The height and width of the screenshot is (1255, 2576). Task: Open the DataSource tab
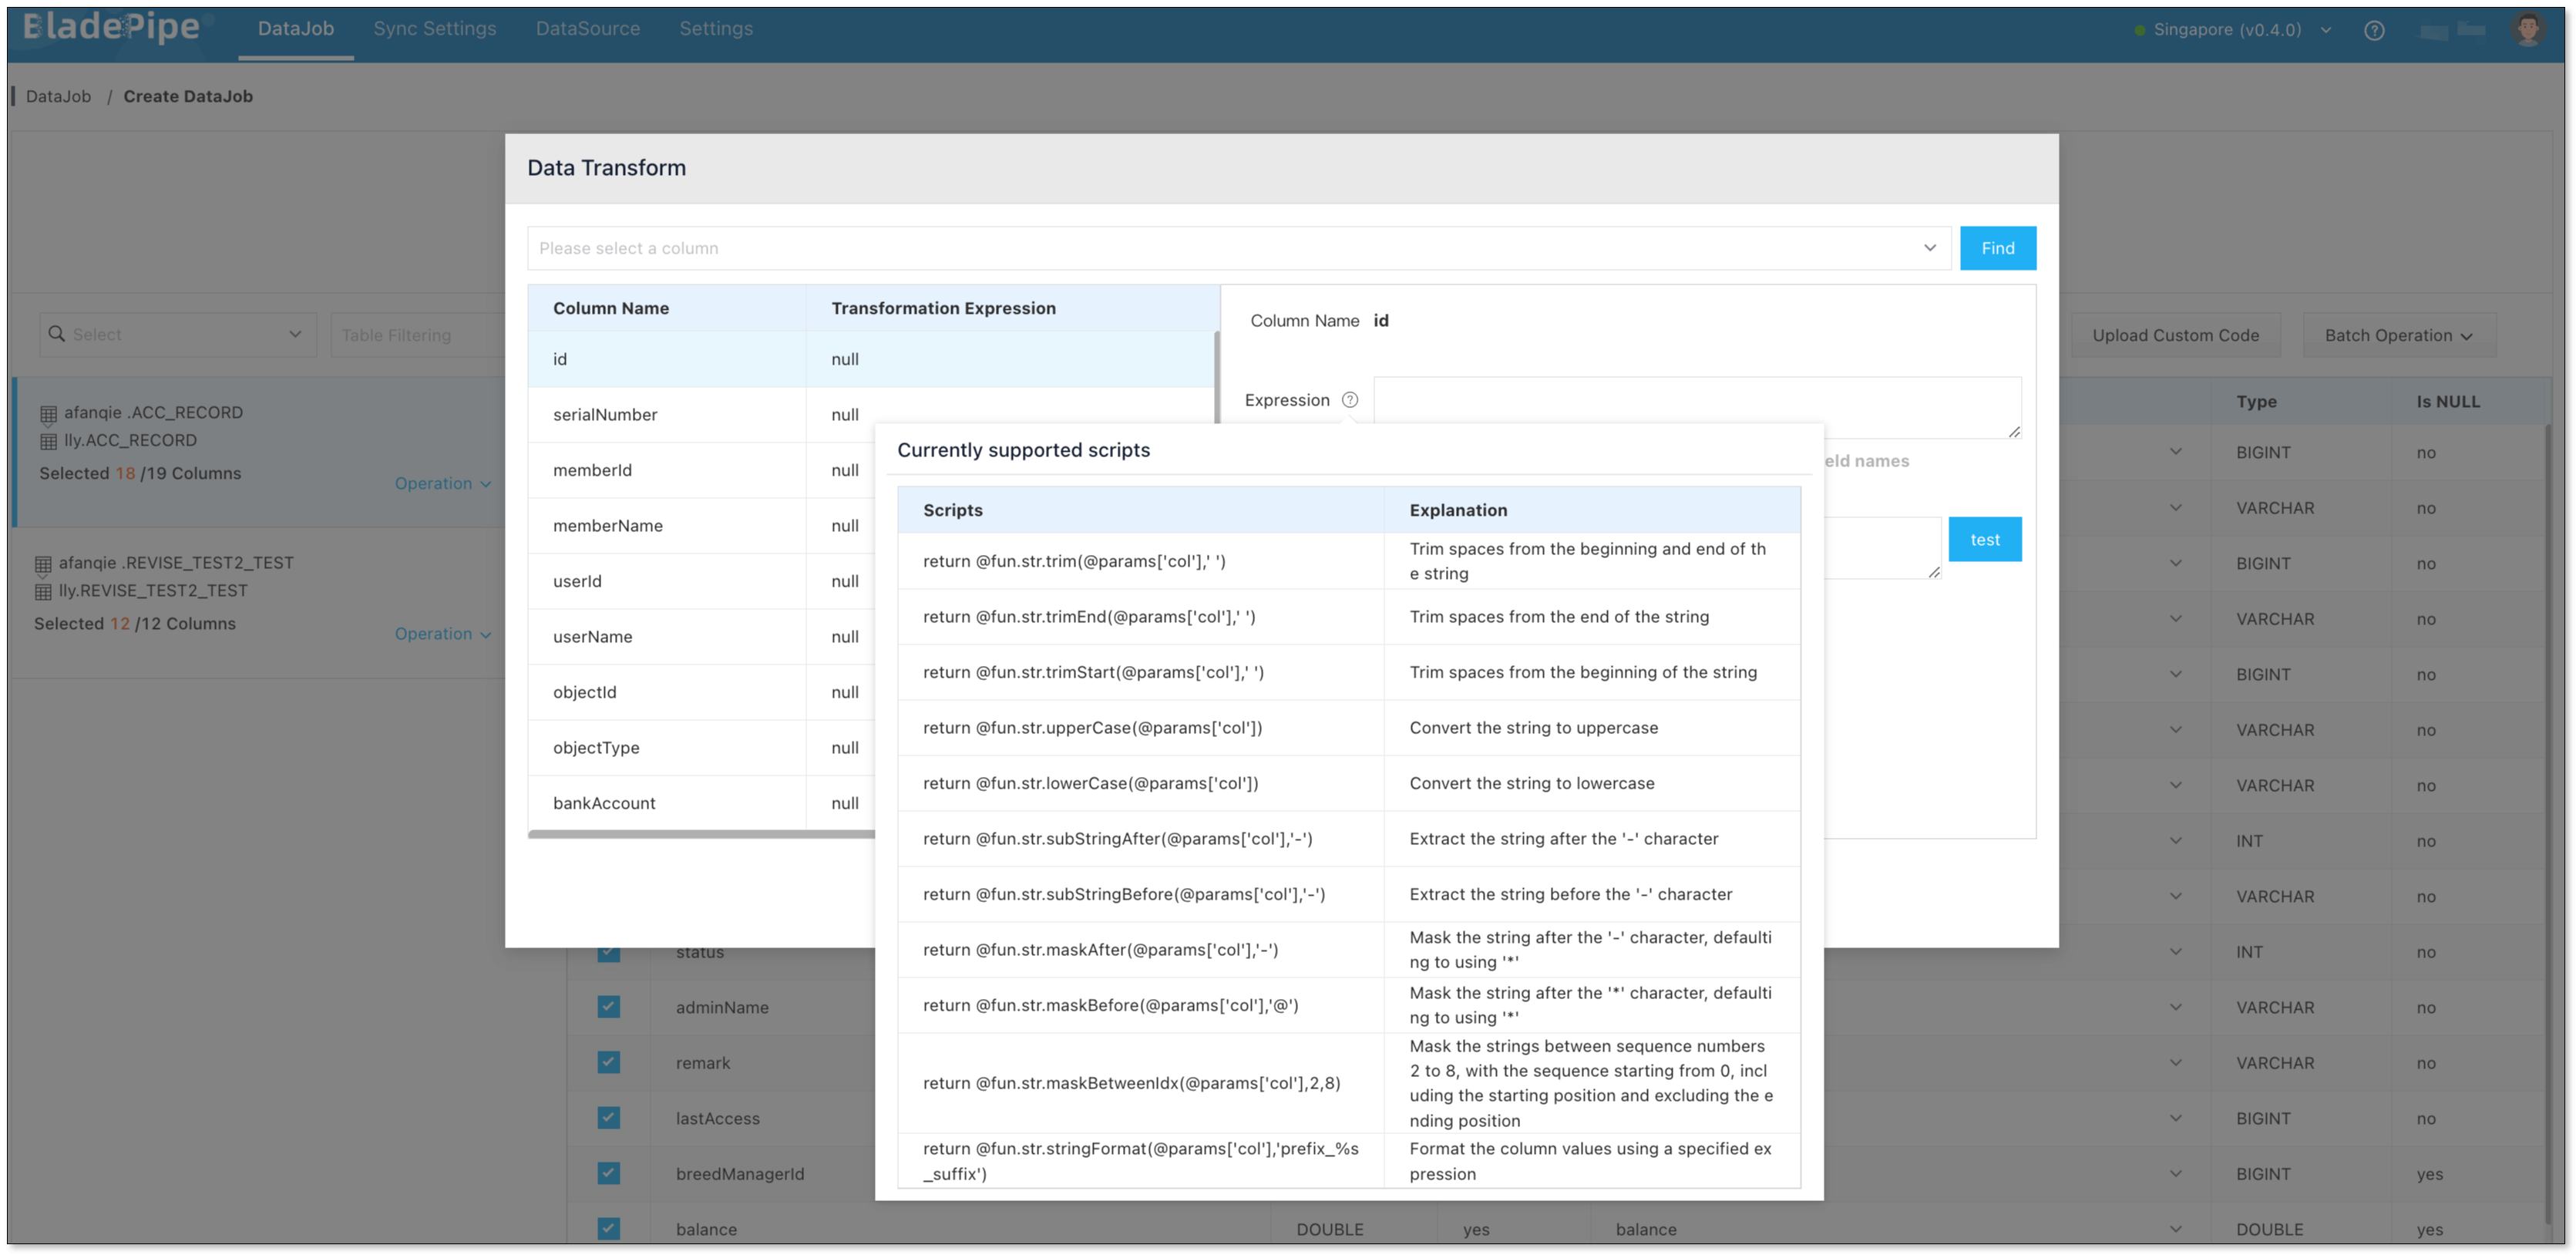tap(587, 29)
